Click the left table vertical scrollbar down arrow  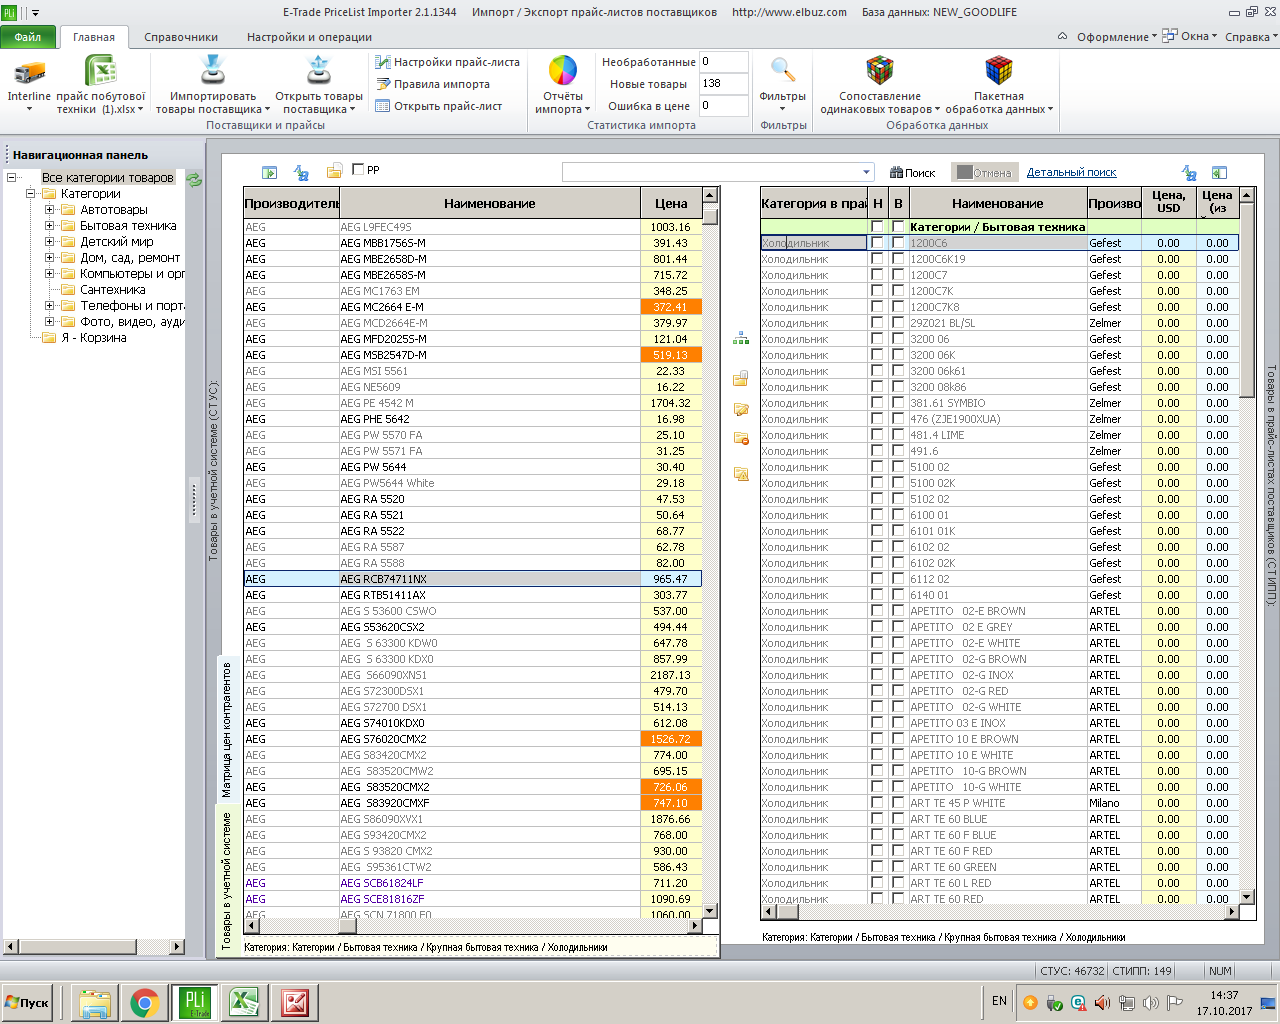pos(710,911)
